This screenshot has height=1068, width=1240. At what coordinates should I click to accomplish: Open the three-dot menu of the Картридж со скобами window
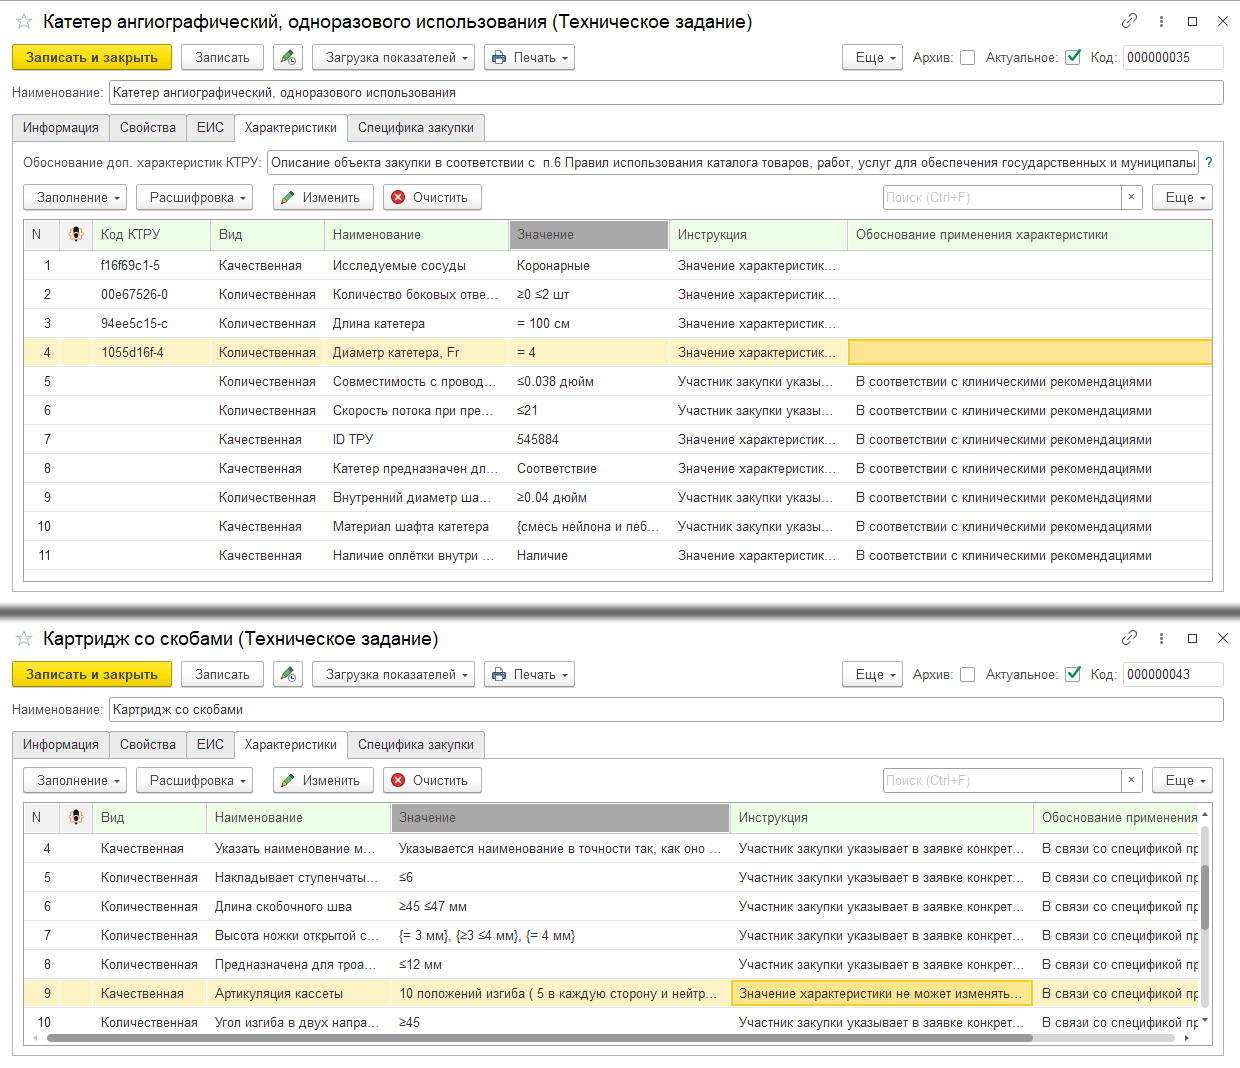(1161, 638)
